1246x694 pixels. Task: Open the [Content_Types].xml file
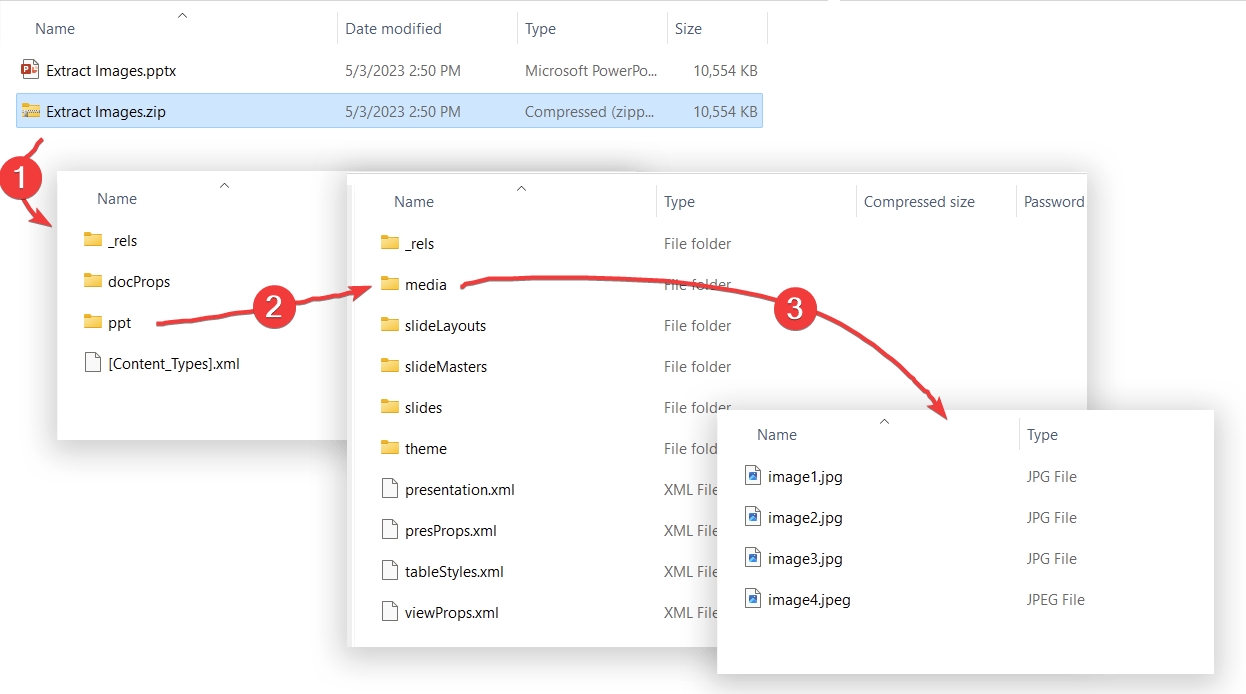[x=174, y=363]
